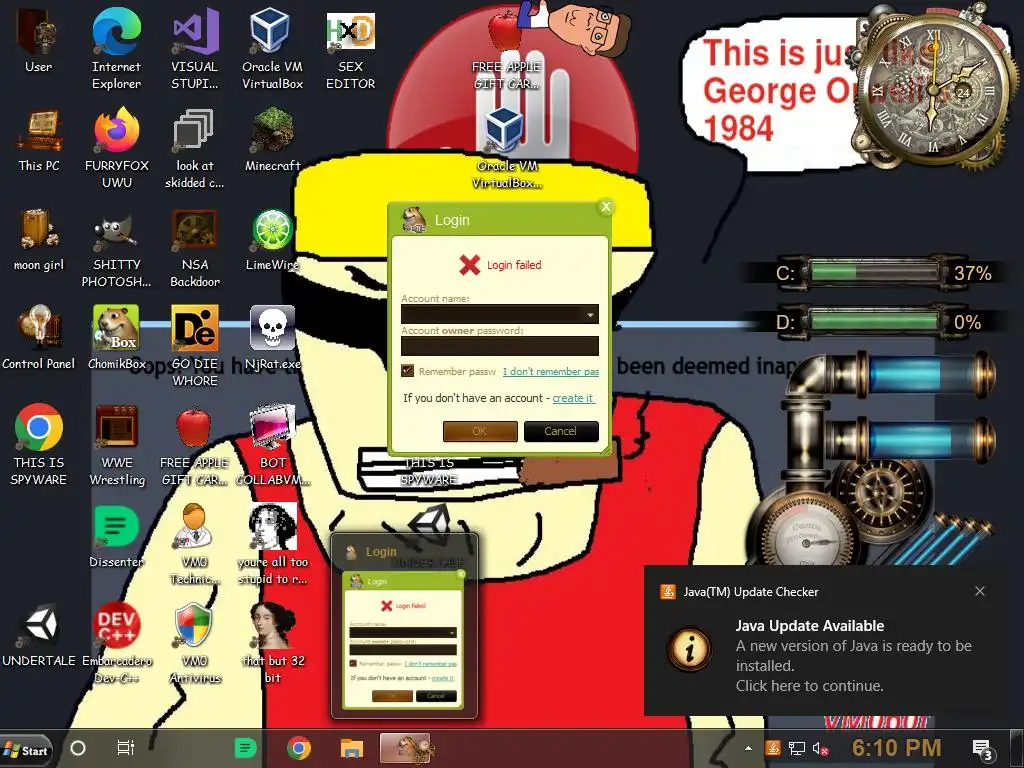Launch ChomikBox desktop icon
1024x768 pixels.
(117, 338)
